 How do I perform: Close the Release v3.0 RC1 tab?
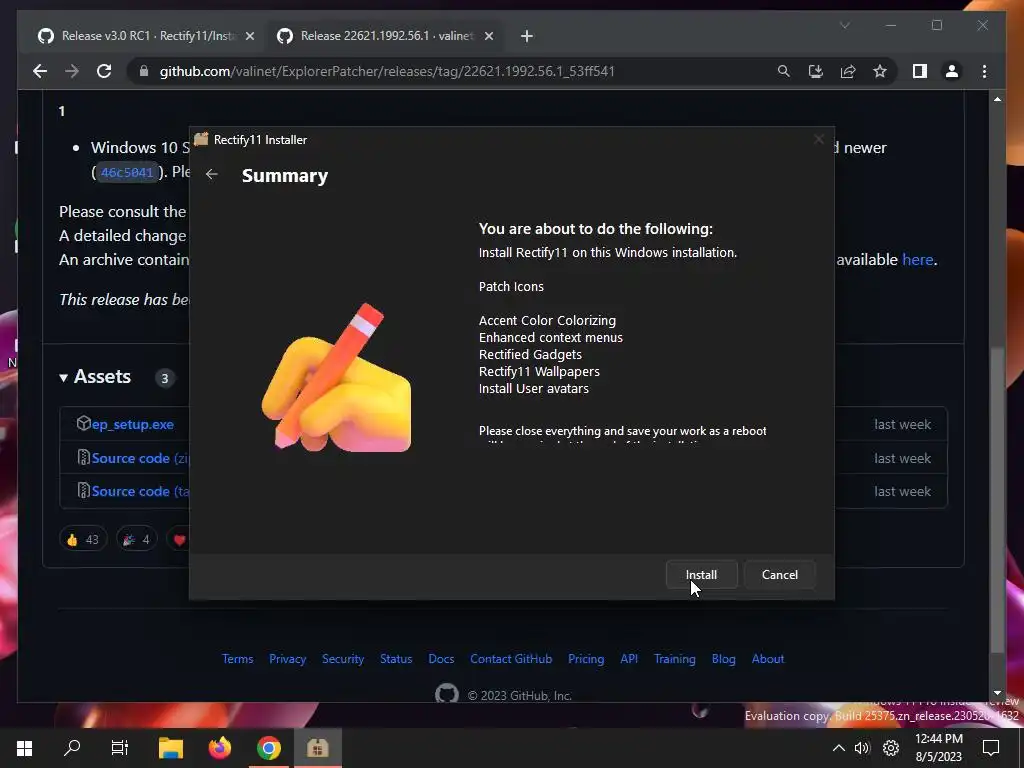tap(249, 36)
